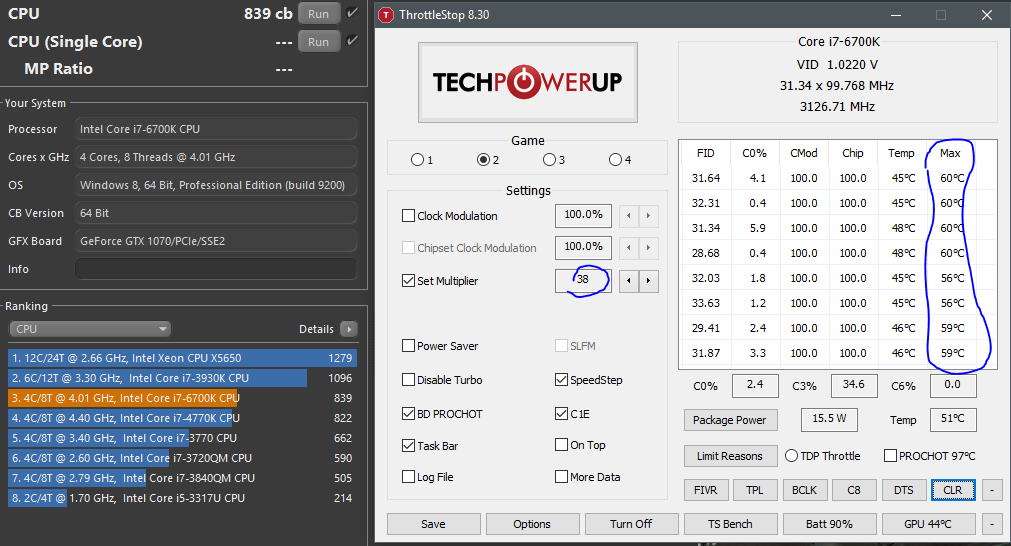This screenshot has width=1011, height=546.
Task: Open the CPU ranking dropdown
Action: point(90,329)
